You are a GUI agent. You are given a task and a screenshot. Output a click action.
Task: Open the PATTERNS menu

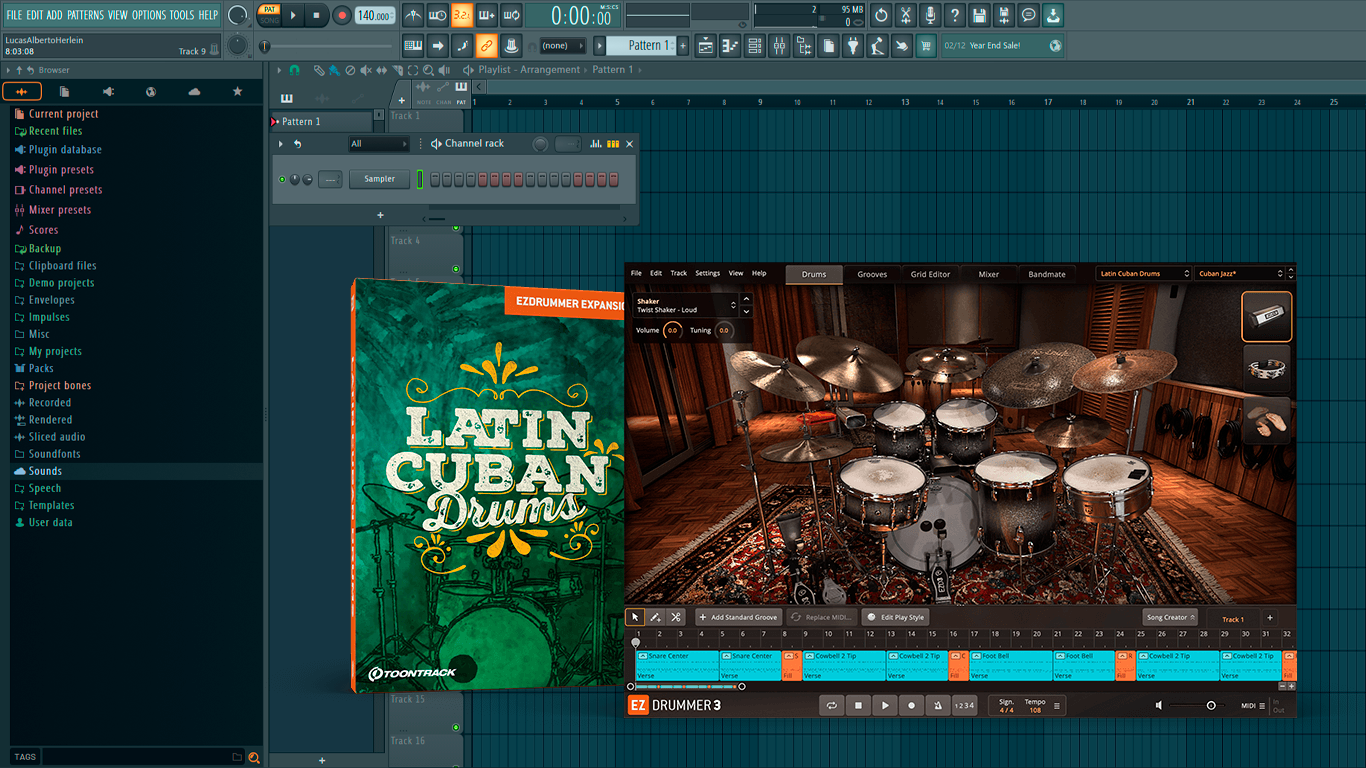(84, 15)
